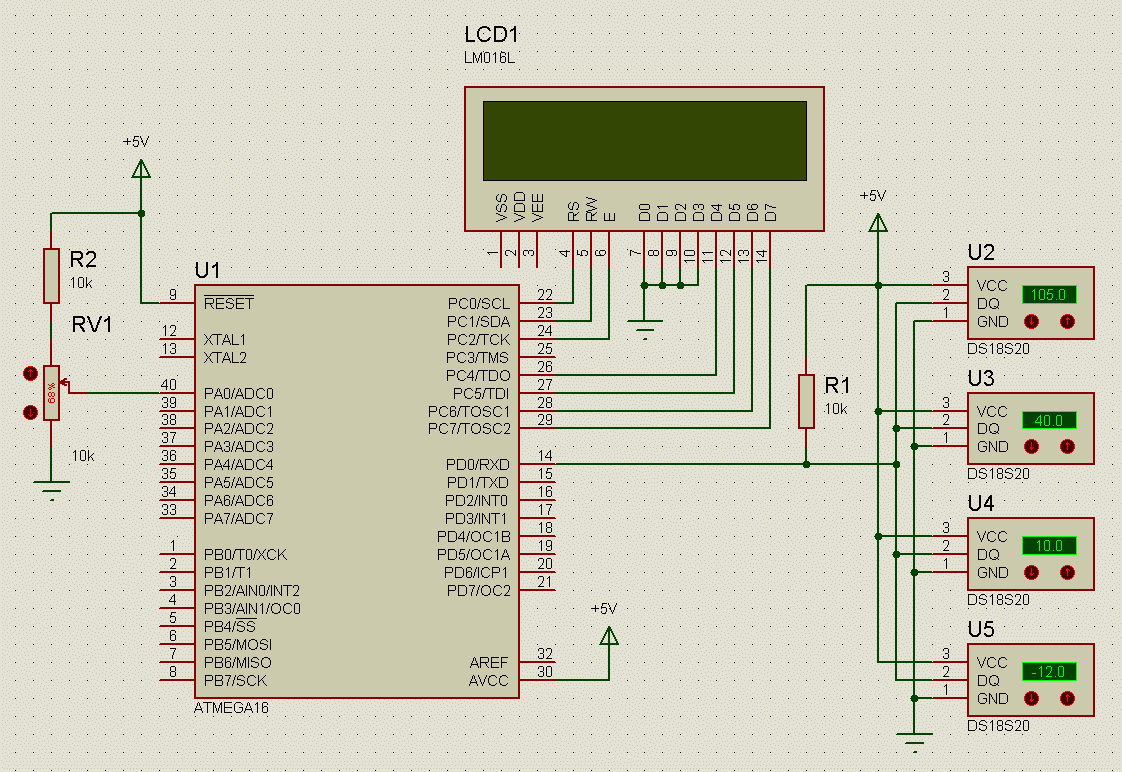The image size is (1122, 772).
Task: Click U2 sensor's up-arrow temperature button
Action: (1067, 321)
